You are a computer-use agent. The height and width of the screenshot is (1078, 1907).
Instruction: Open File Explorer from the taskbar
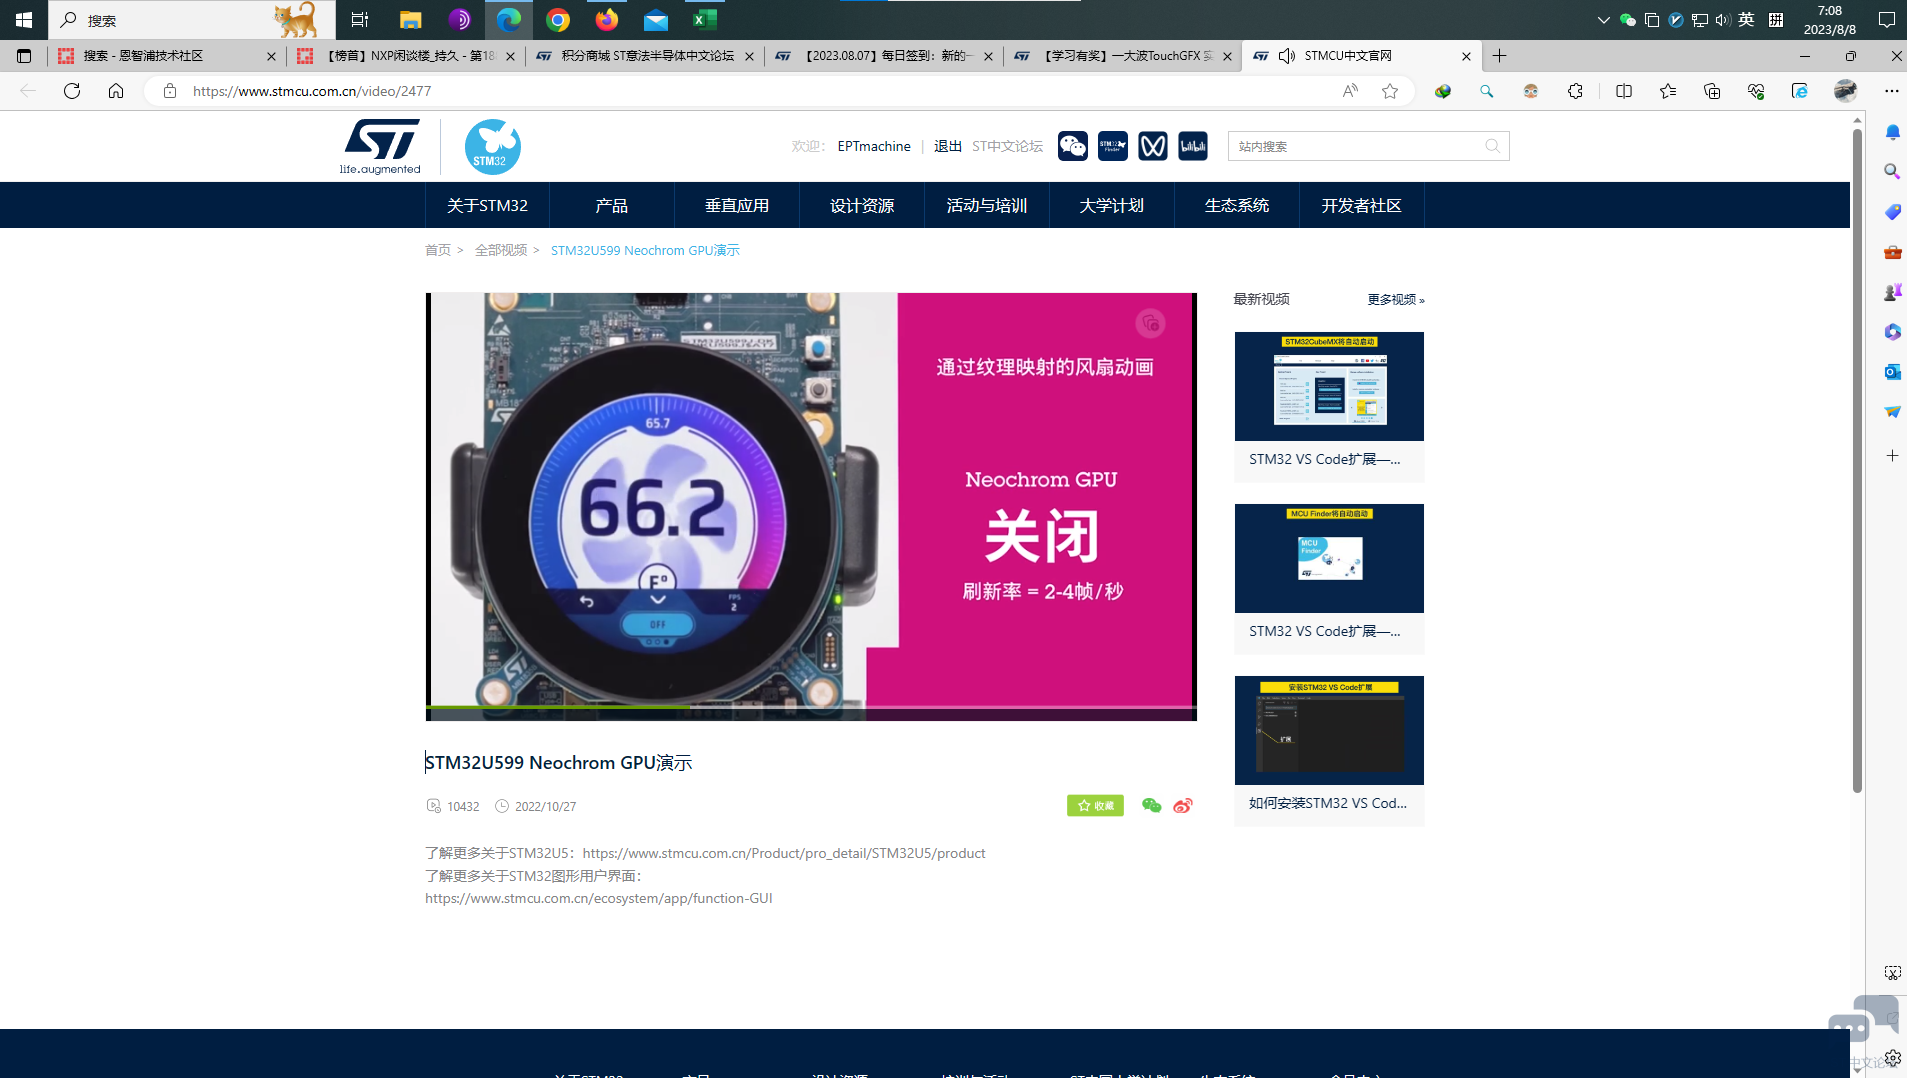(410, 20)
